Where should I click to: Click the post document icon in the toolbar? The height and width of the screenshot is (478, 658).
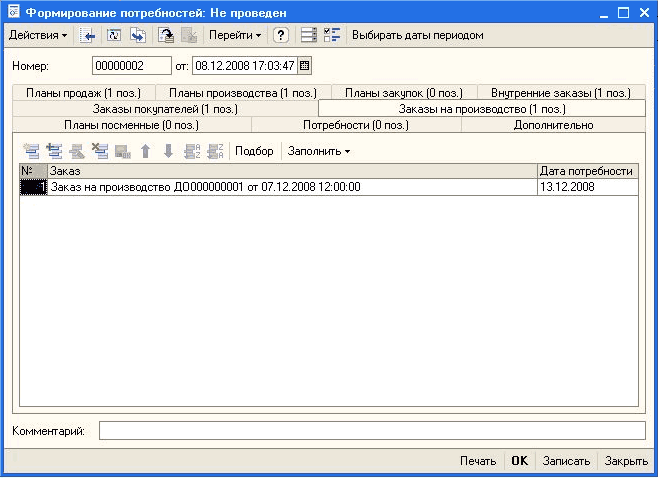[166, 35]
